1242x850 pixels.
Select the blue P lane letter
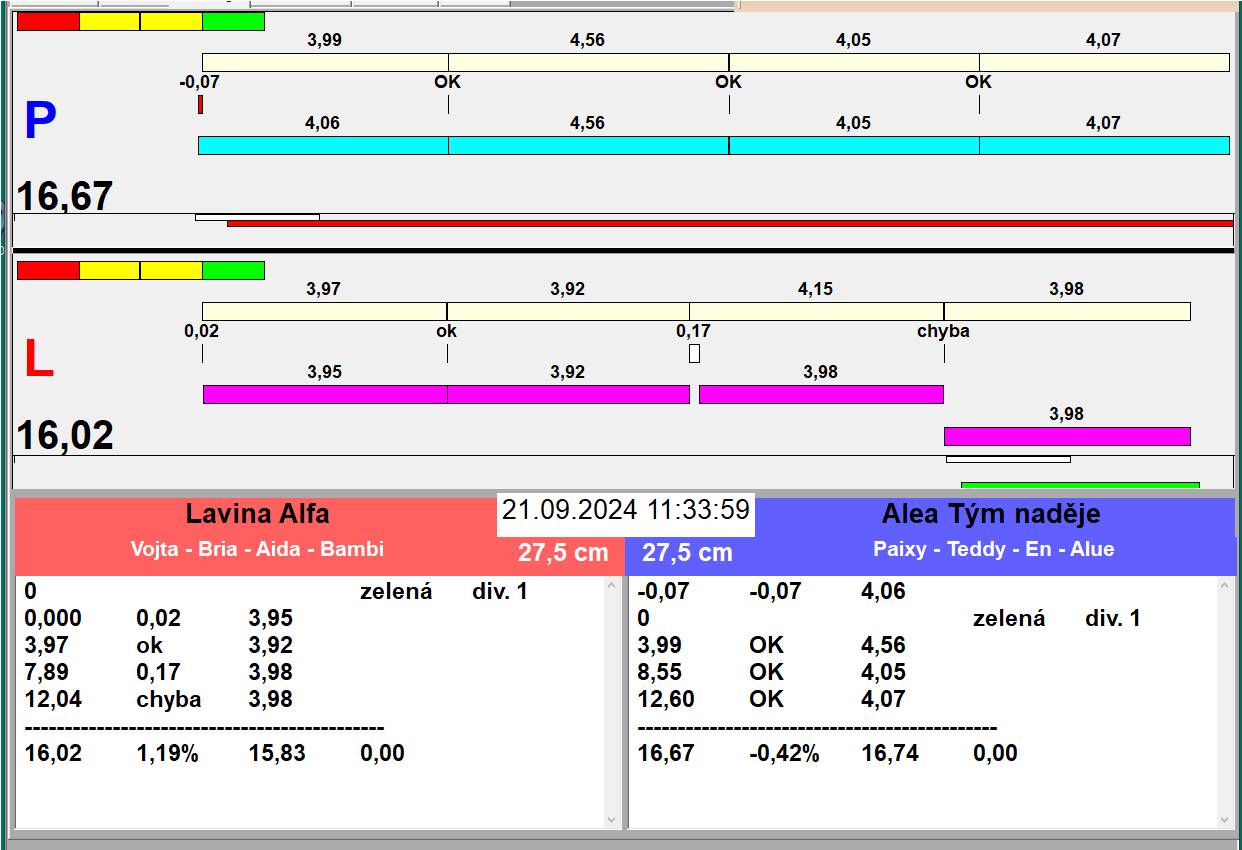40,121
